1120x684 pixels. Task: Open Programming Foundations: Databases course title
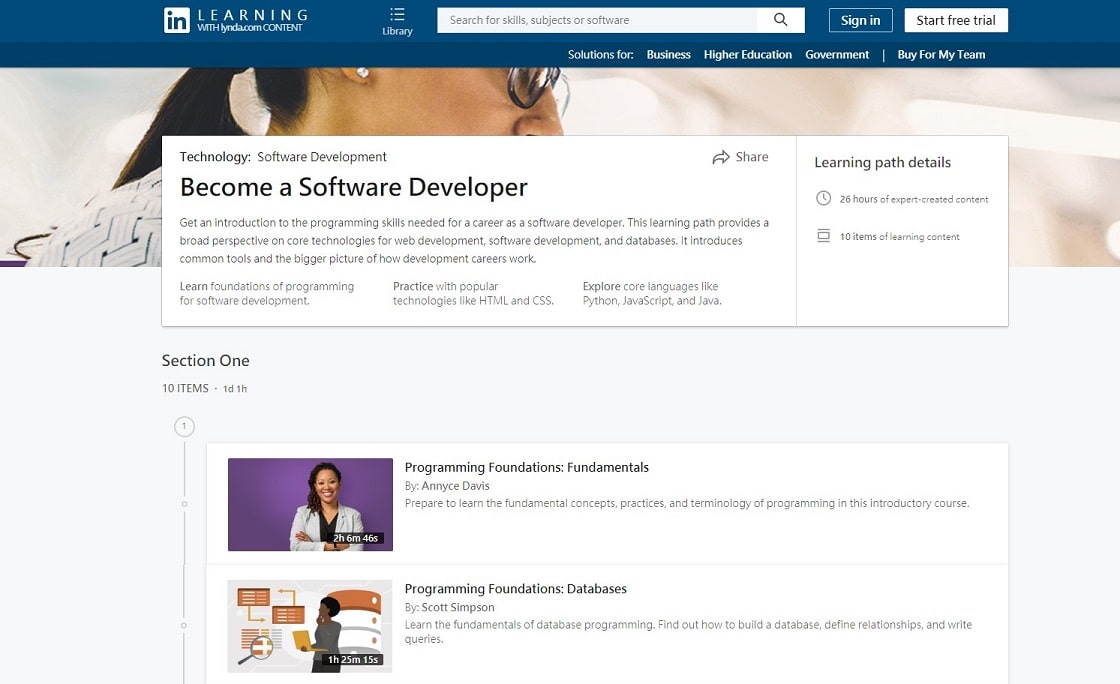coord(515,589)
